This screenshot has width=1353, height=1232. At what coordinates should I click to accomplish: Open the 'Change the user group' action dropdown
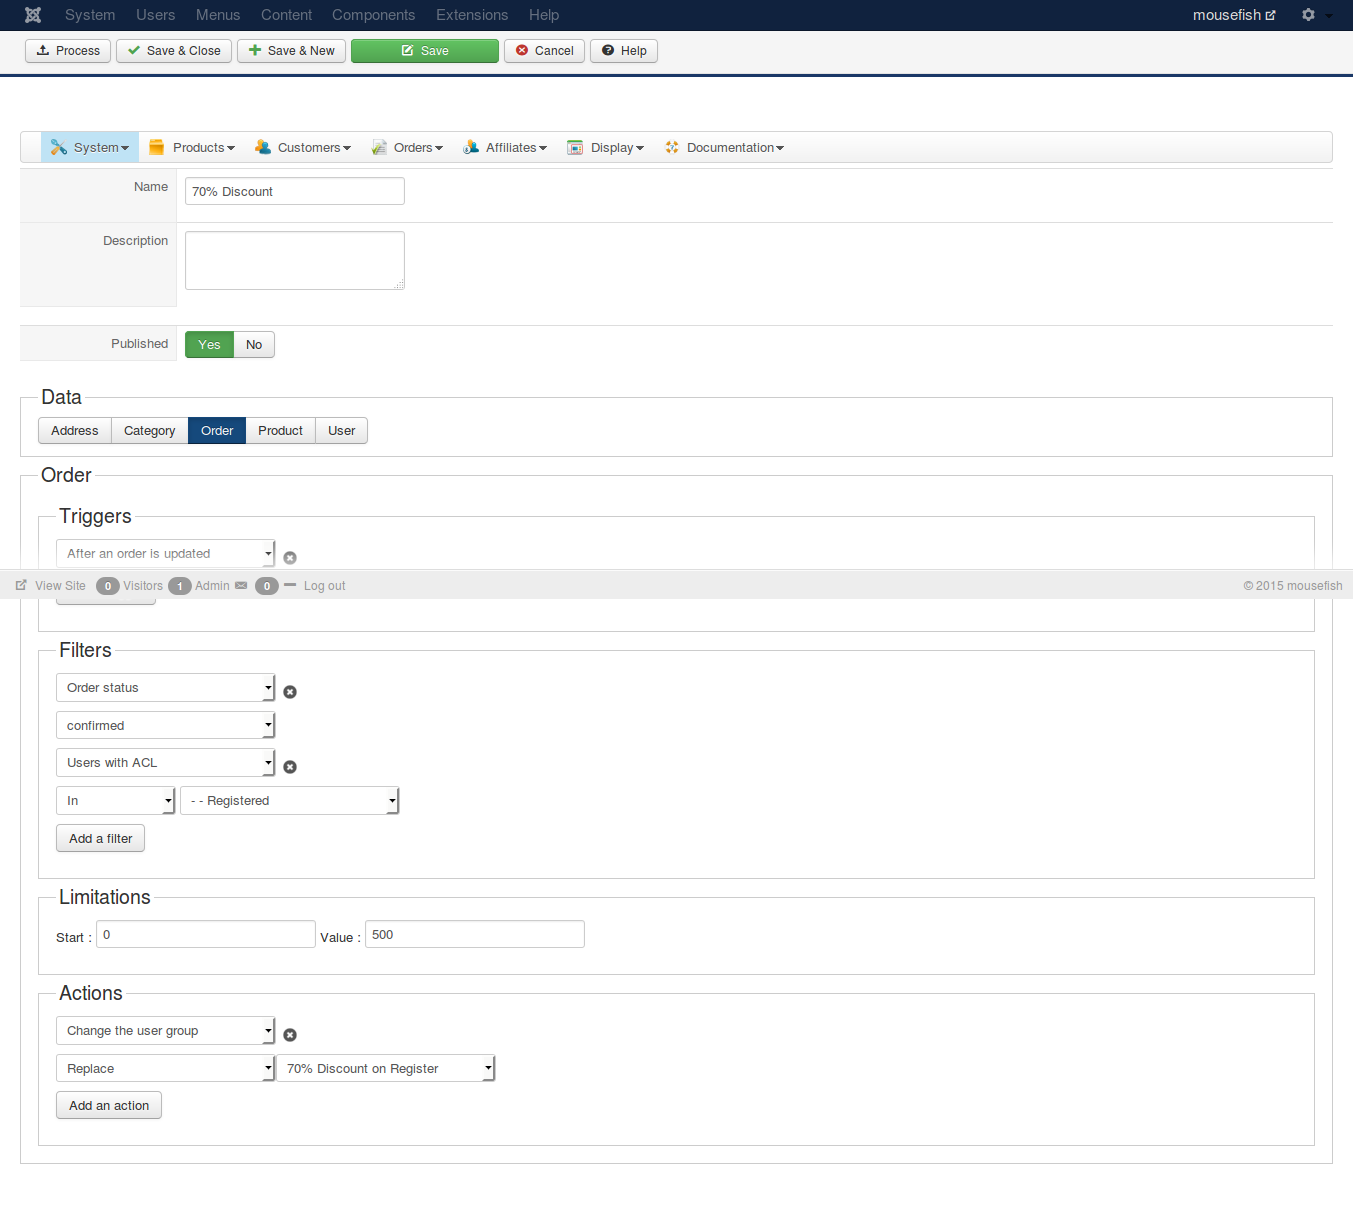[x=165, y=1031]
